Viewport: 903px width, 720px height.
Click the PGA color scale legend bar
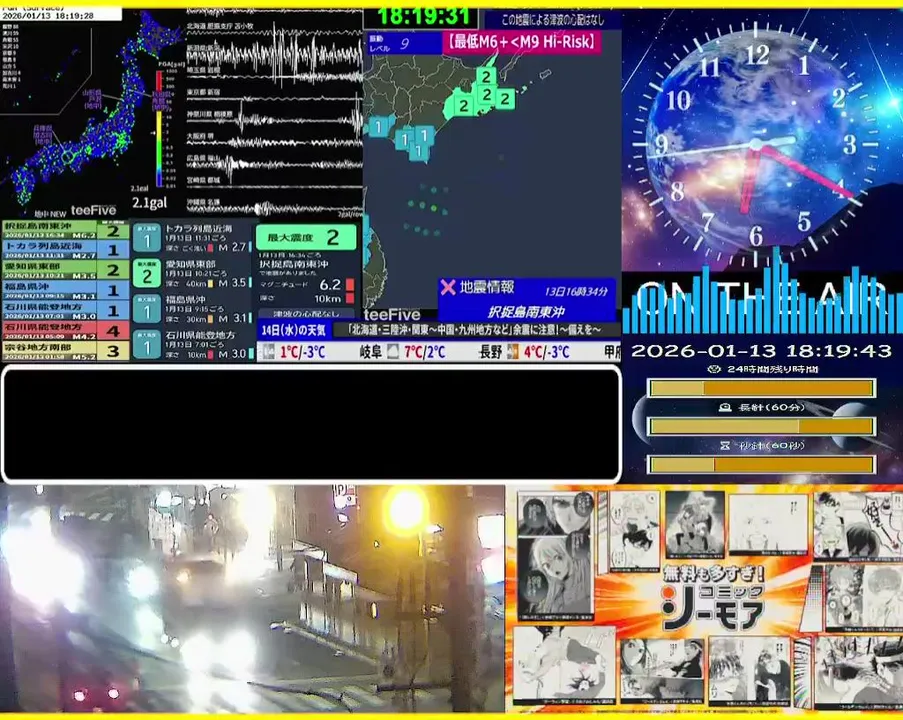point(159,129)
